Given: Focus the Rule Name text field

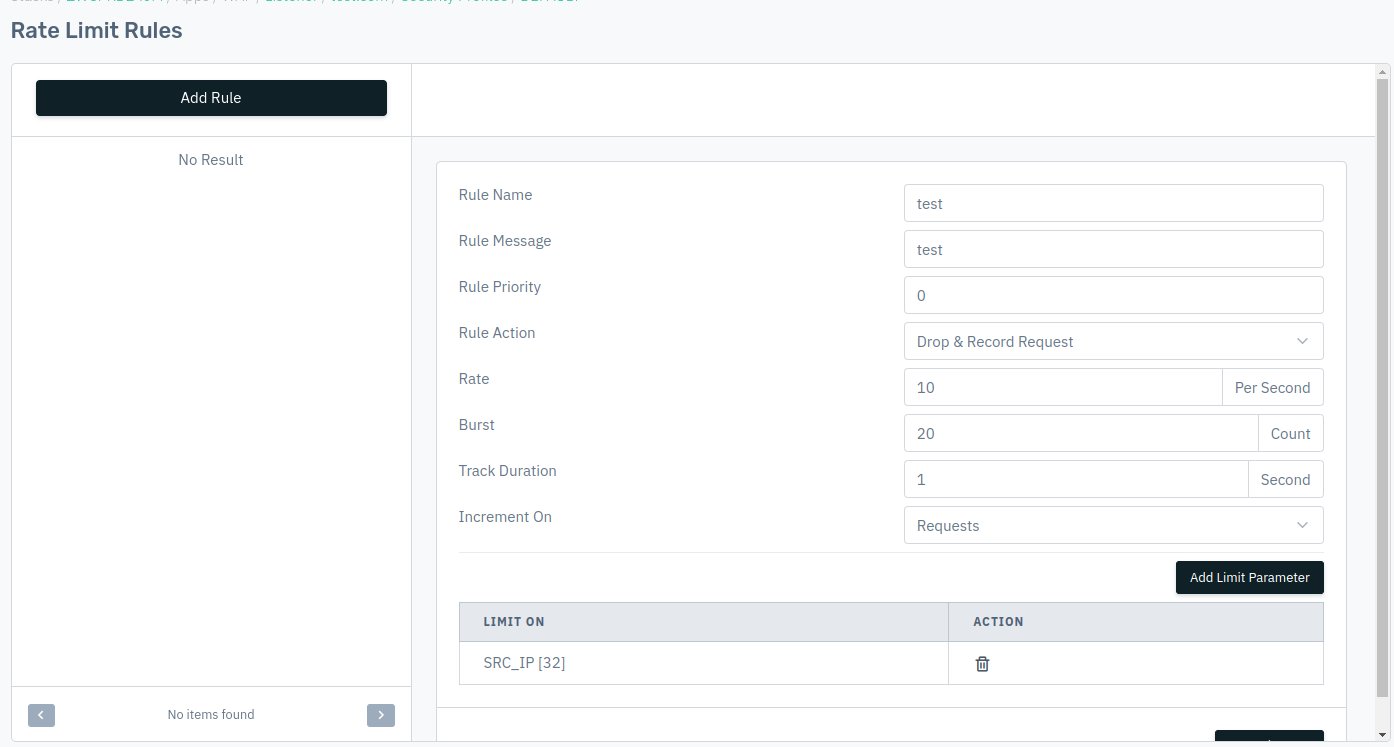Looking at the screenshot, I should click(x=1113, y=203).
